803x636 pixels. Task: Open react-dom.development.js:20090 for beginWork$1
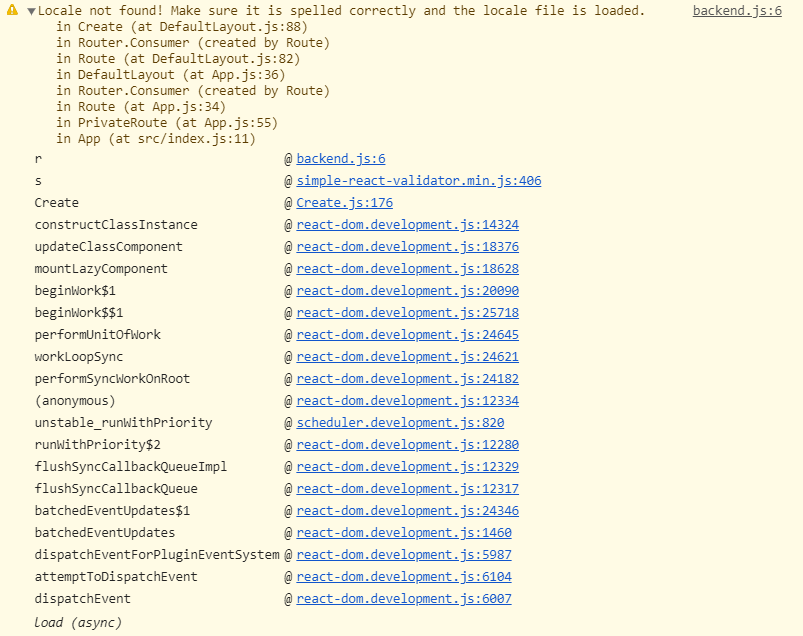[407, 290]
